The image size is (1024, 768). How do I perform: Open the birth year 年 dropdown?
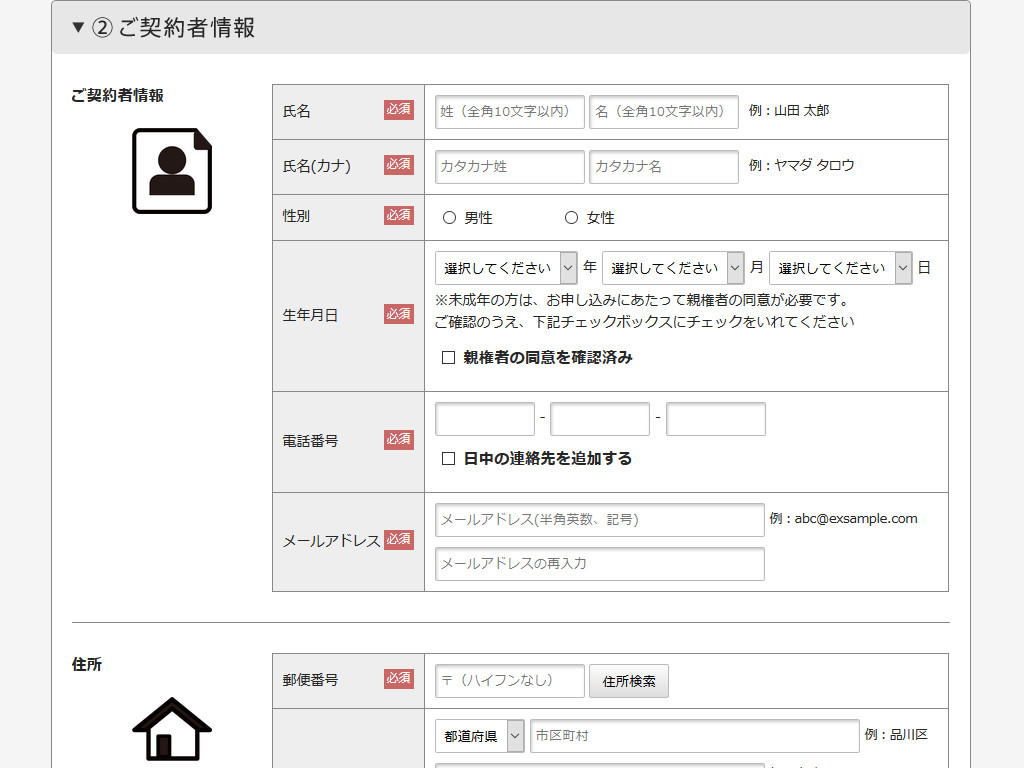tap(506, 268)
